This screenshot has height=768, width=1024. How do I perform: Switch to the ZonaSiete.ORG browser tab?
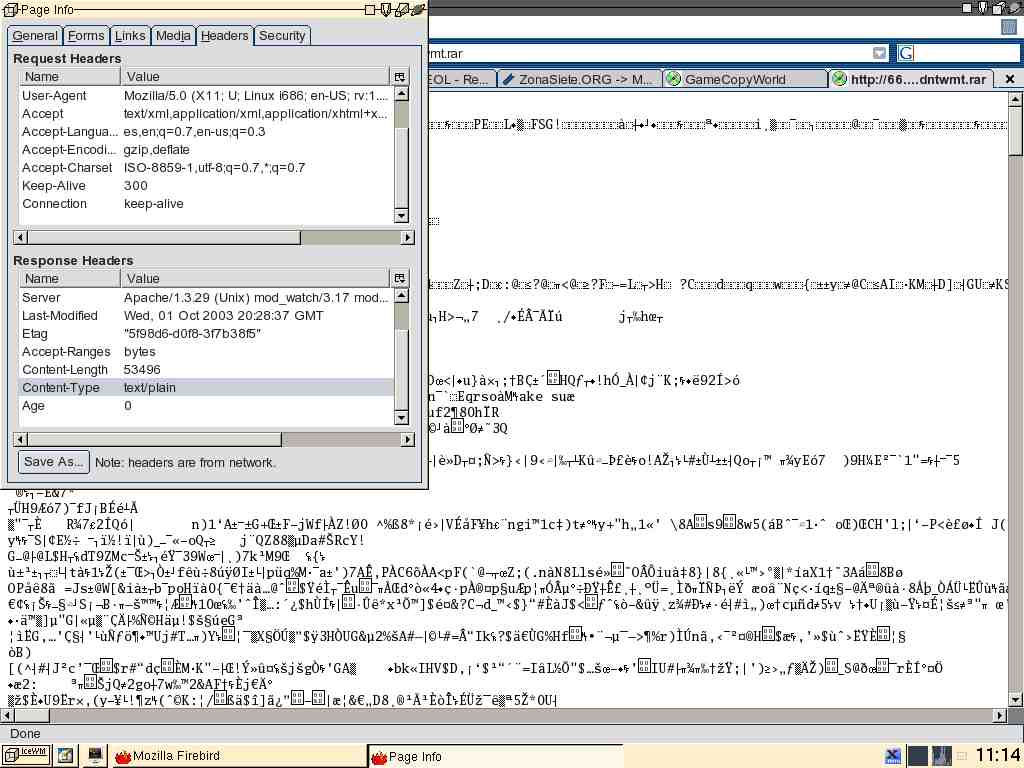(579, 80)
